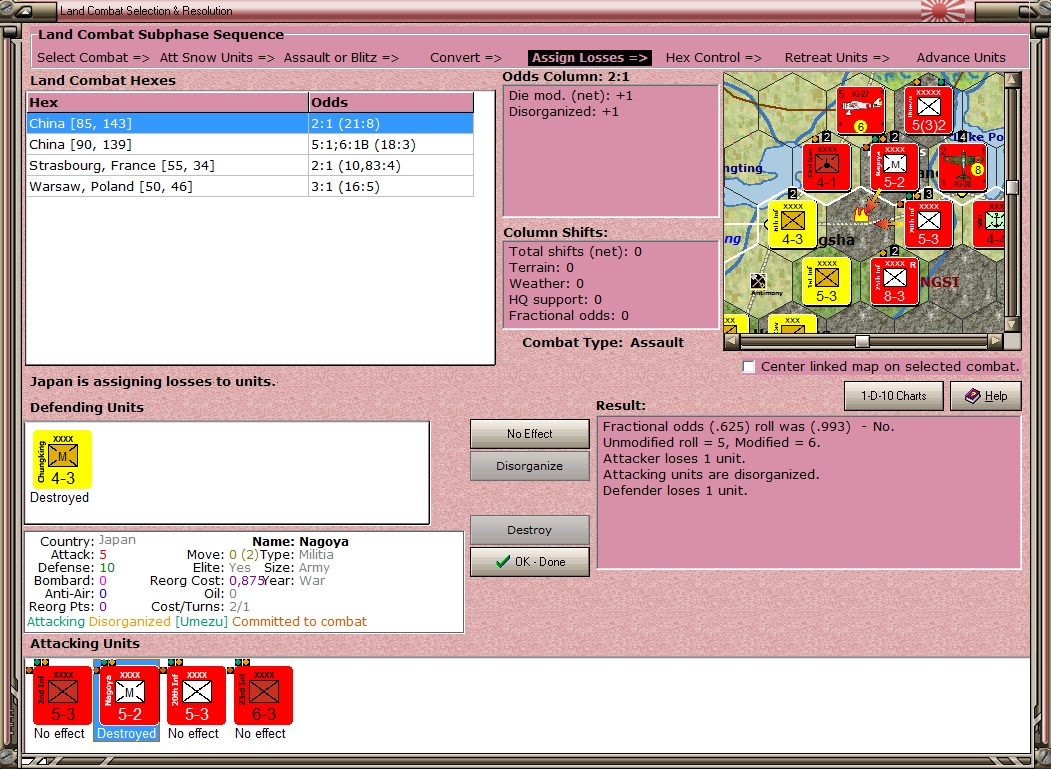1051x769 pixels.
Task: Click the yellow 4-3 infantry counter on map
Action: point(792,224)
